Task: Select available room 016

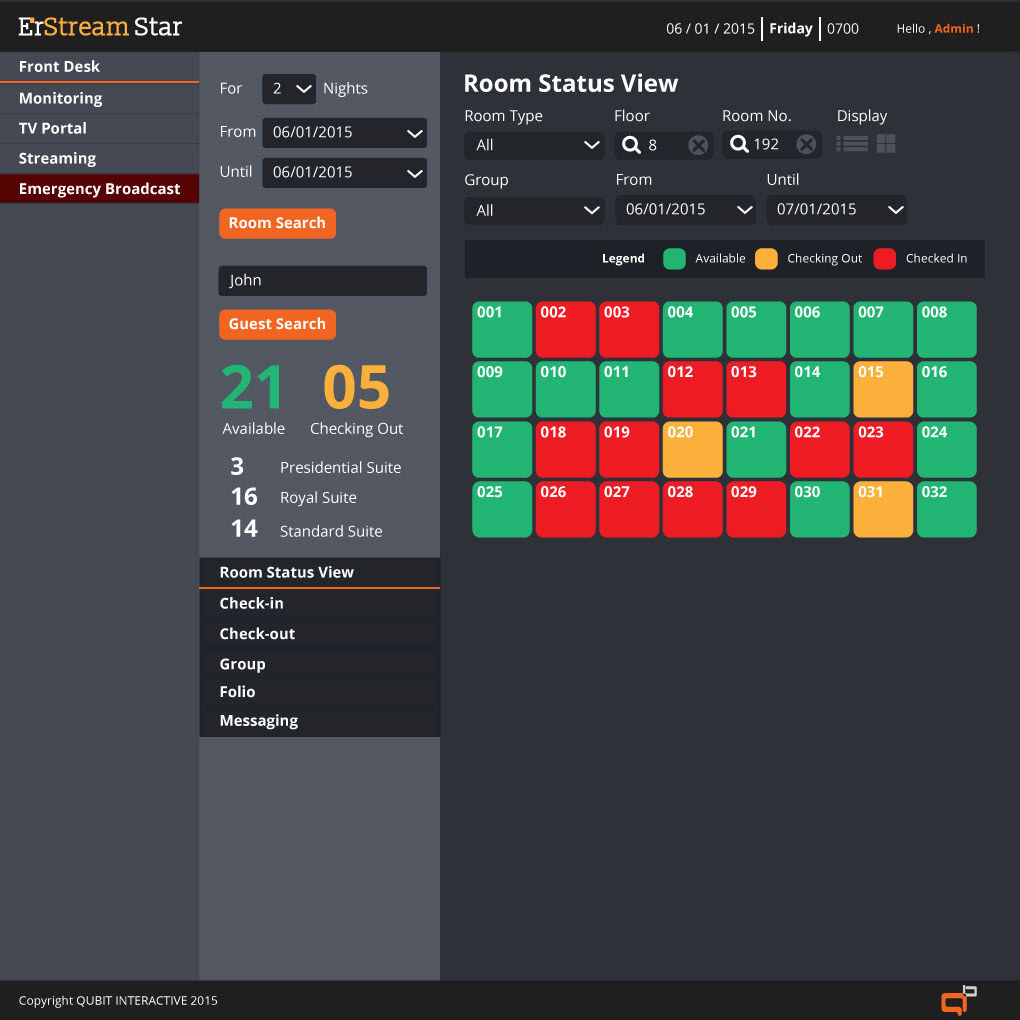Action: point(946,389)
